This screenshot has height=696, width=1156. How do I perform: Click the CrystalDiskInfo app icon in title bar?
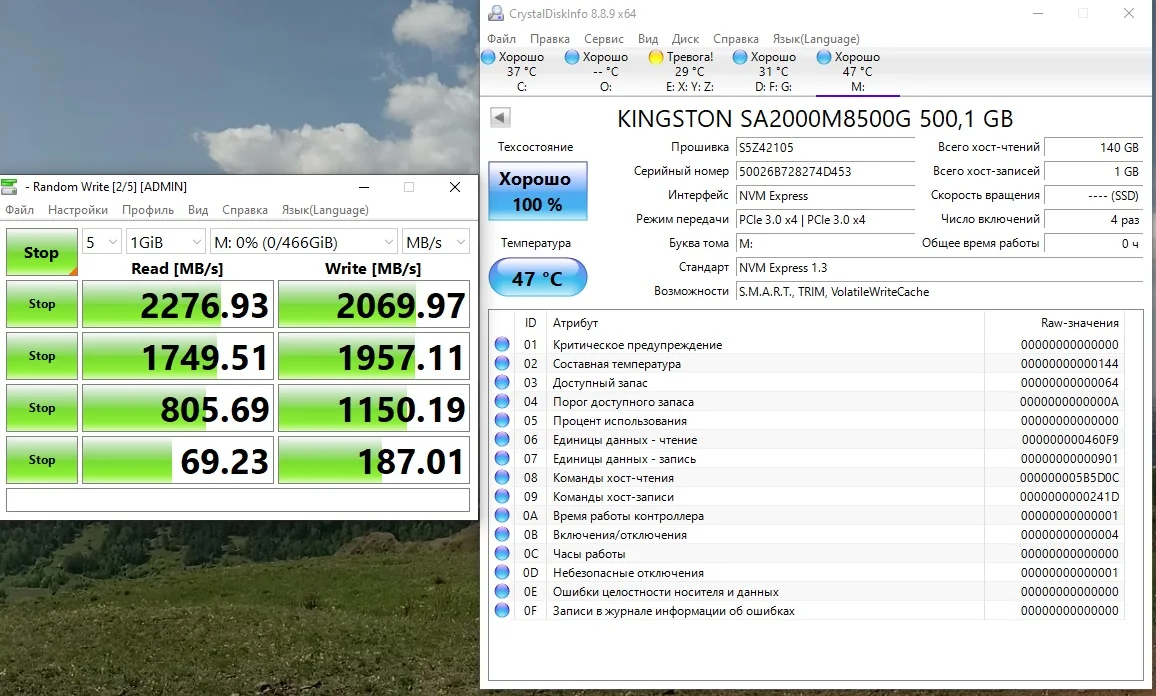496,13
